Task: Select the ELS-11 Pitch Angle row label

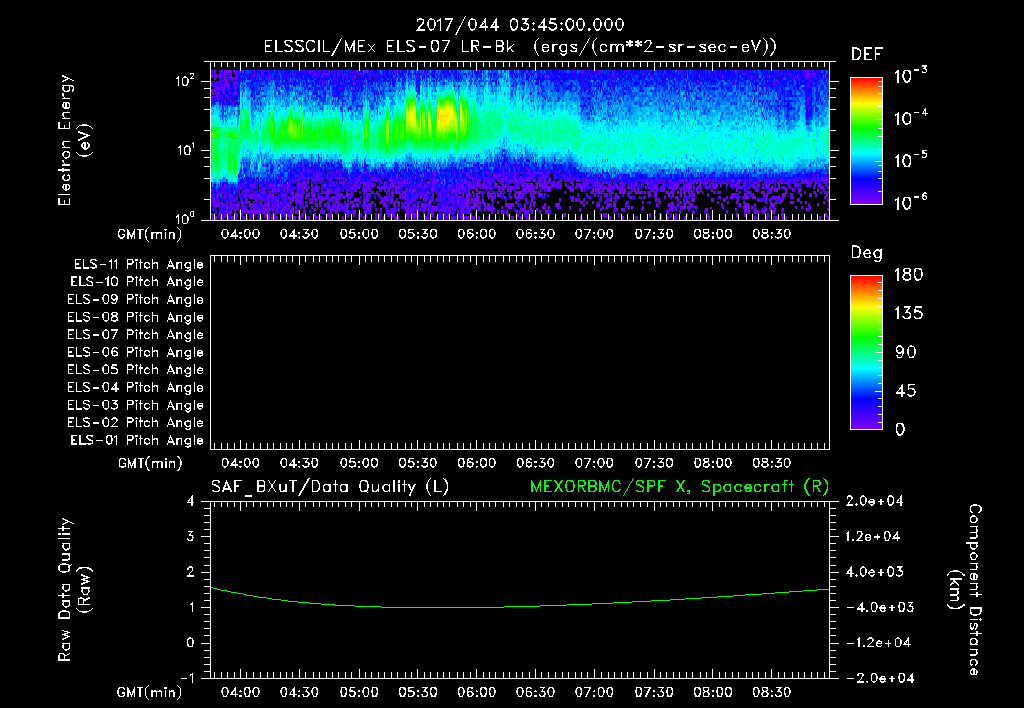Action: (x=138, y=265)
